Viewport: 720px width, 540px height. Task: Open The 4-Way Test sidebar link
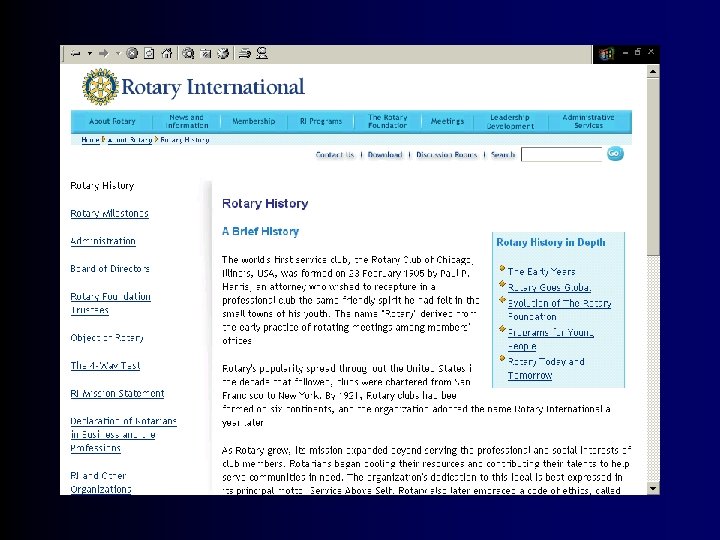105,366
